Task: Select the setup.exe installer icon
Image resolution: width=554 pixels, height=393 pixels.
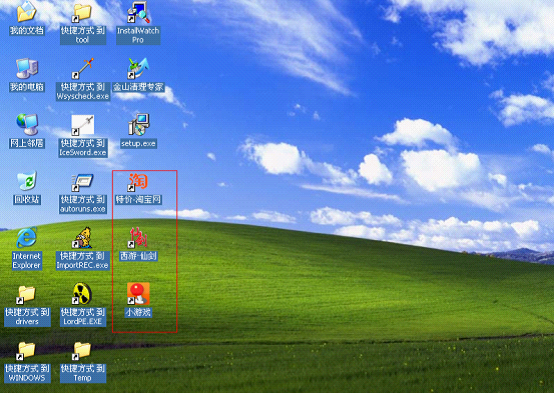Action: 138,124
